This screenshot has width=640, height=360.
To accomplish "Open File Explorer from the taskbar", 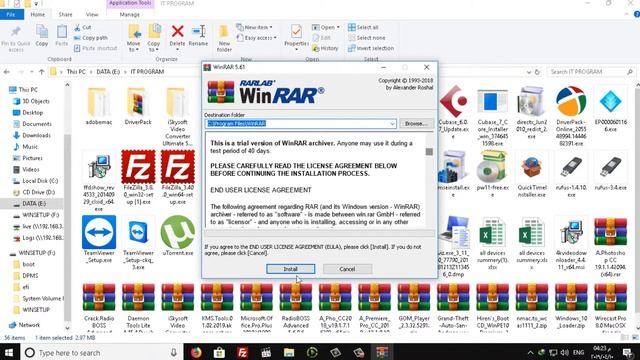I will (289, 352).
